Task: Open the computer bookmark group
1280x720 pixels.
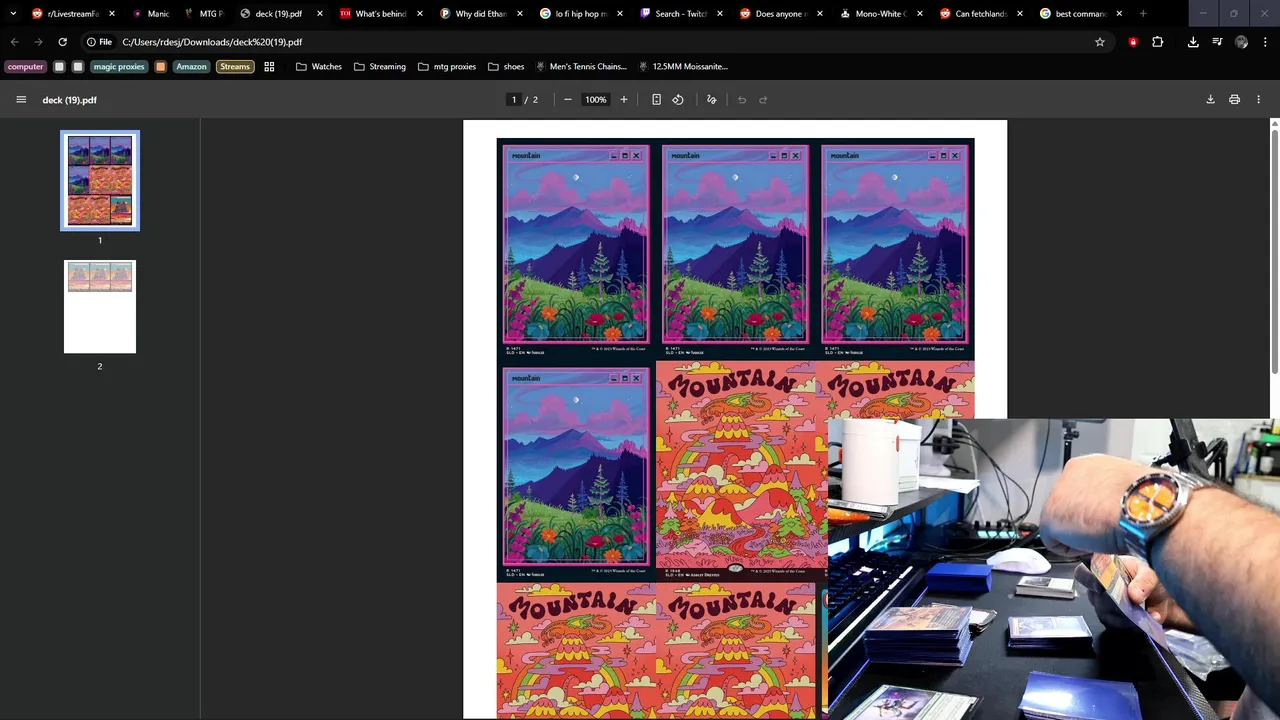Action: click(26, 67)
